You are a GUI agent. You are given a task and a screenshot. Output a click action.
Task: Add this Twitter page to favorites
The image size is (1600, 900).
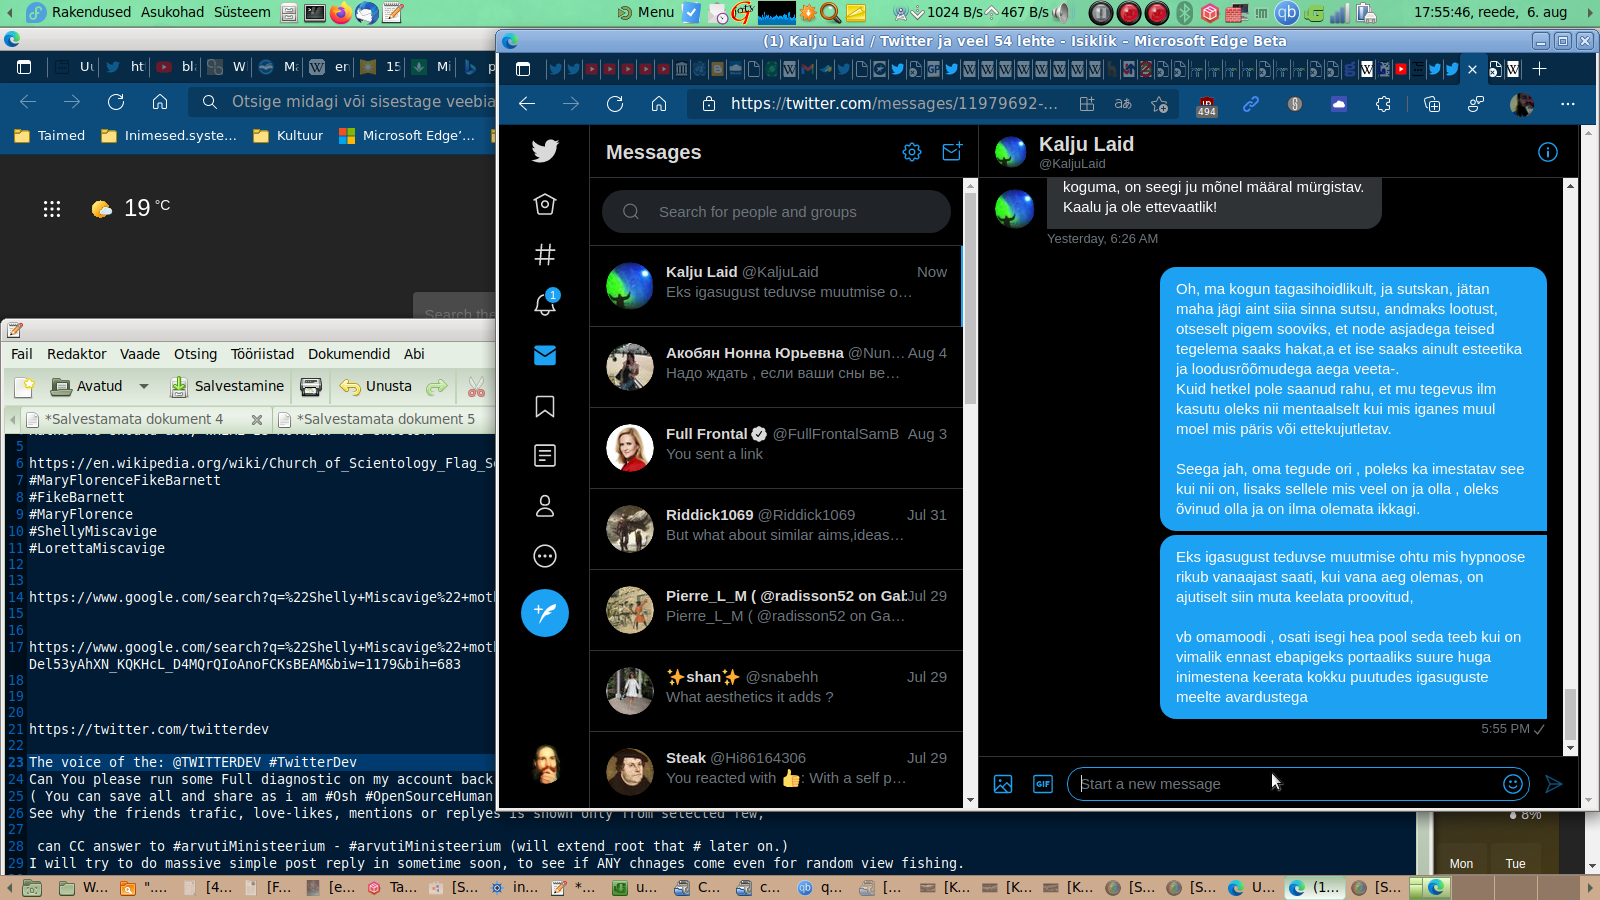point(1159,104)
